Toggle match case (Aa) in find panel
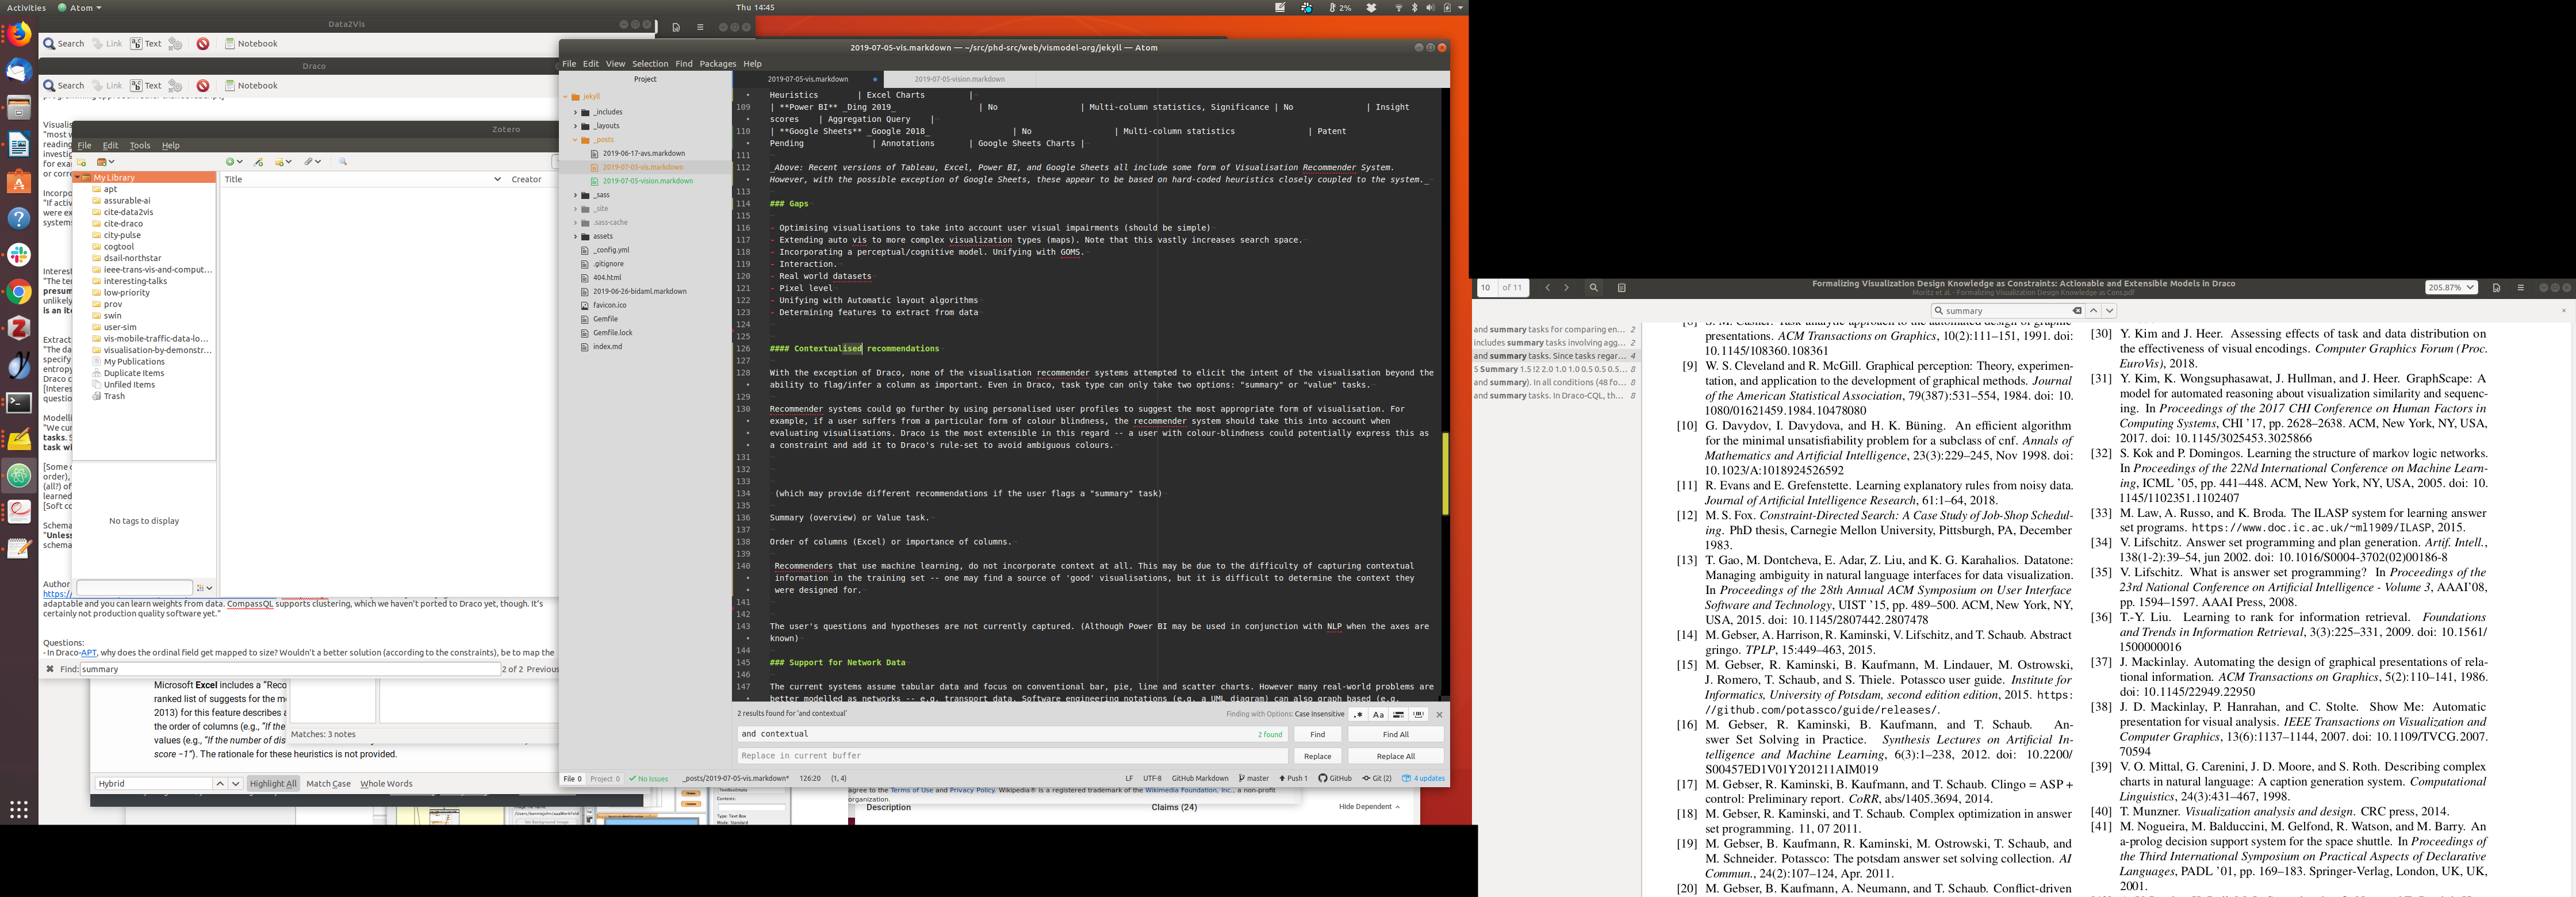This screenshot has height=897, width=2576. 1378,715
